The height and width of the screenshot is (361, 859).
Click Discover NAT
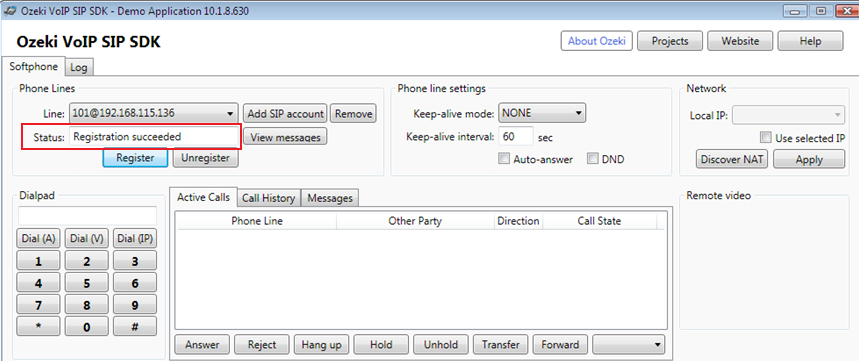[x=732, y=159]
